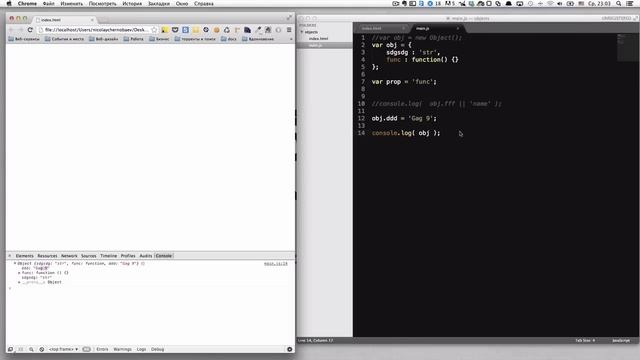The width and height of the screenshot is (640, 360).
Task: Open DevTools settings gear
Action: [289, 349]
